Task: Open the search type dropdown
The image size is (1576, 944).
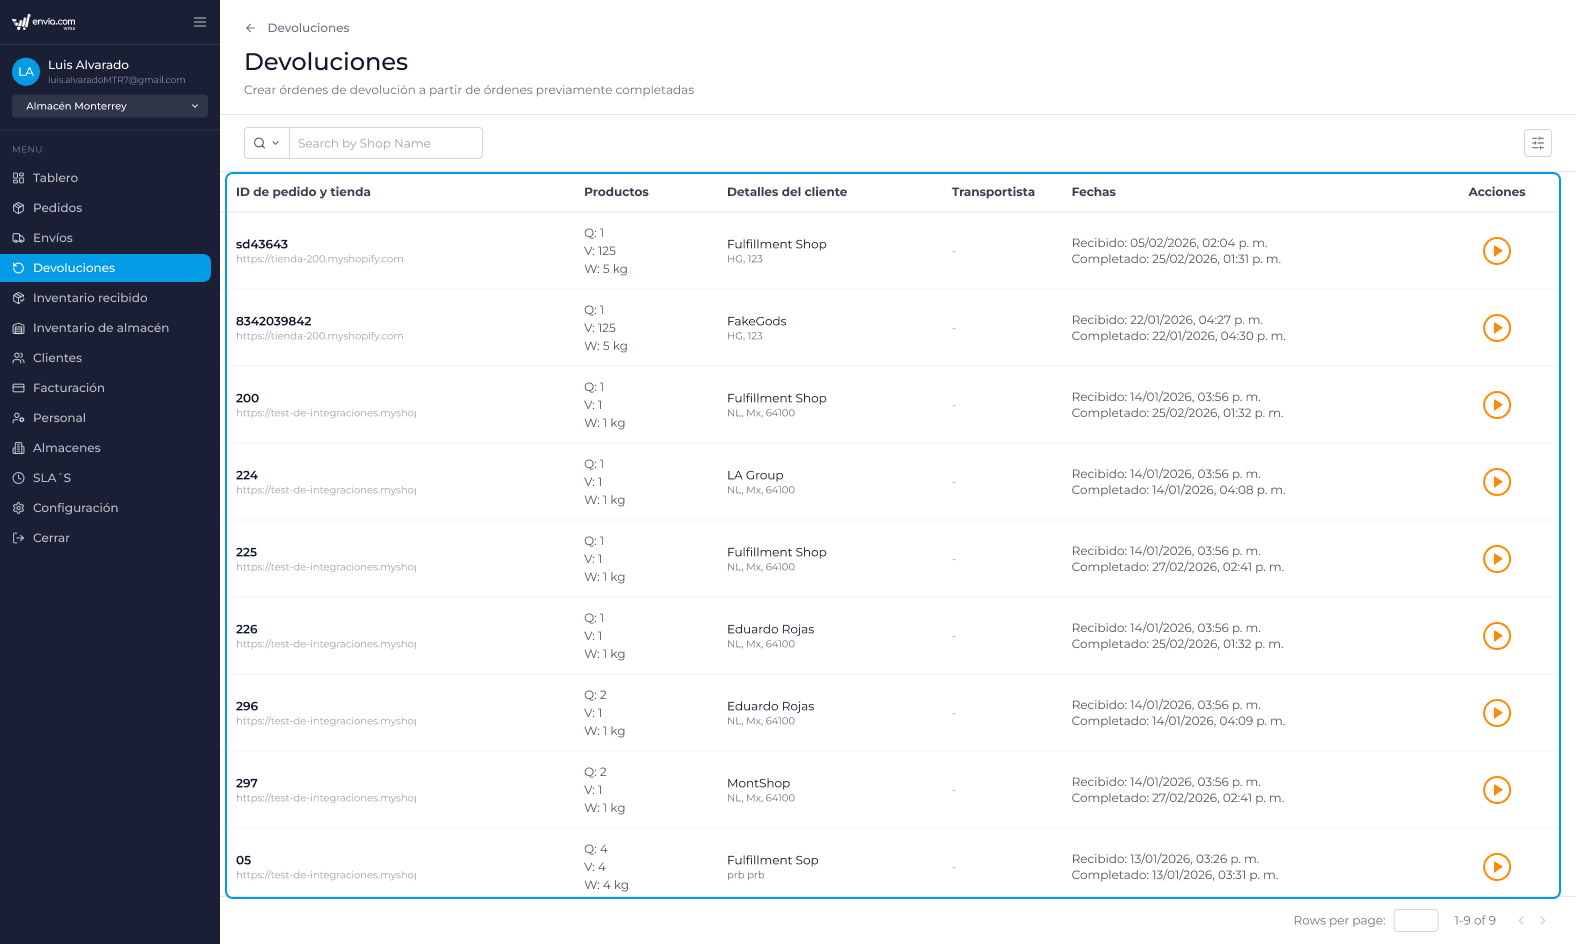Action: [x=267, y=143]
